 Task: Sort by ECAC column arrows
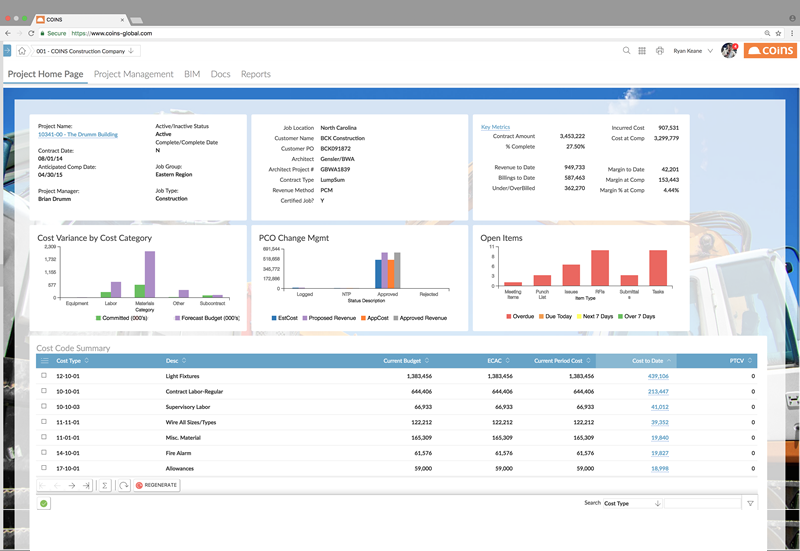(508, 361)
